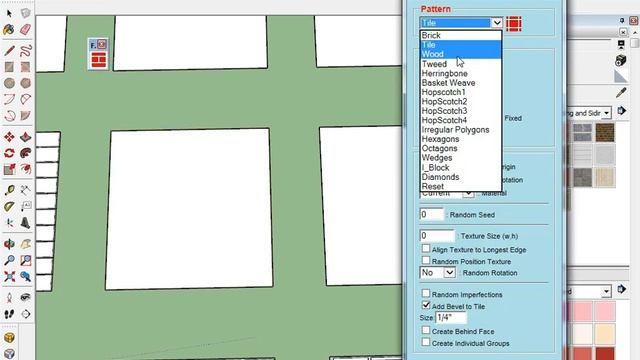
Task: Pick Hexagons from the list
Action: pyautogui.click(x=460, y=139)
